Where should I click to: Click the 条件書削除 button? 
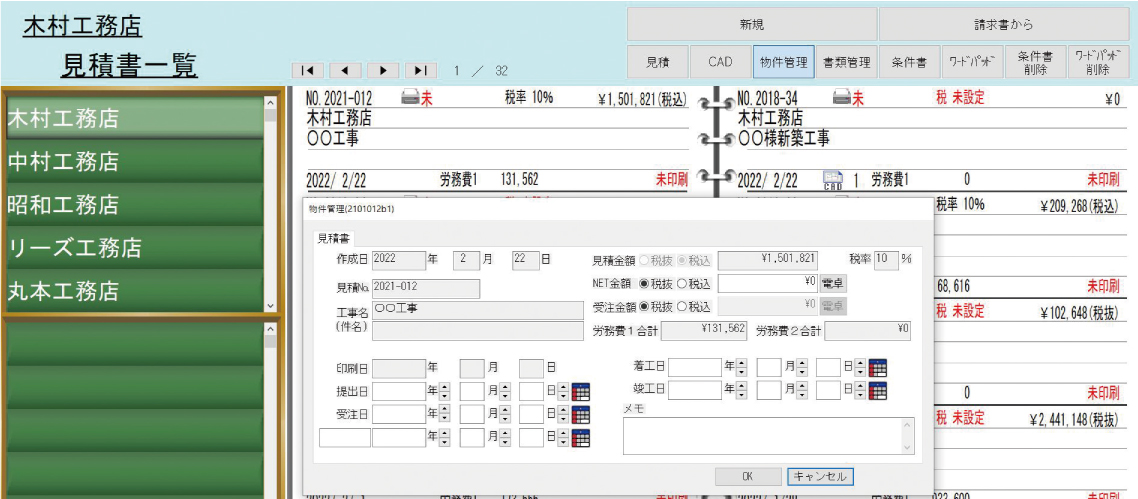[1035, 62]
